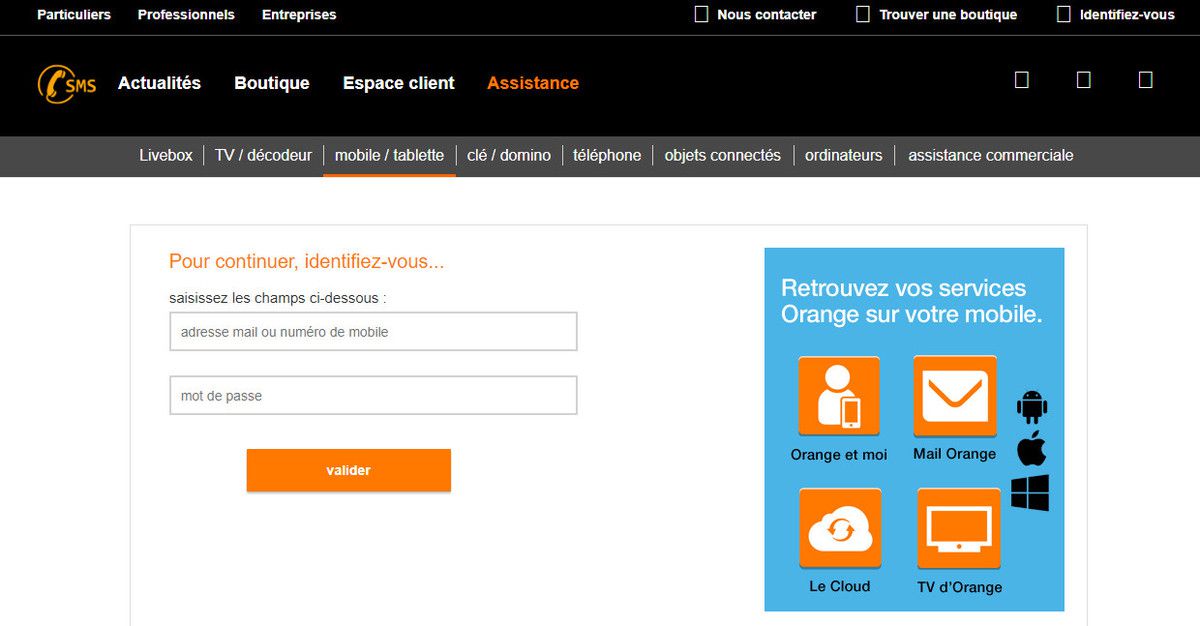The width and height of the screenshot is (1200, 626).
Task: Click the middle of three header icons
Action: pyautogui.click(x=1084, y=80)
